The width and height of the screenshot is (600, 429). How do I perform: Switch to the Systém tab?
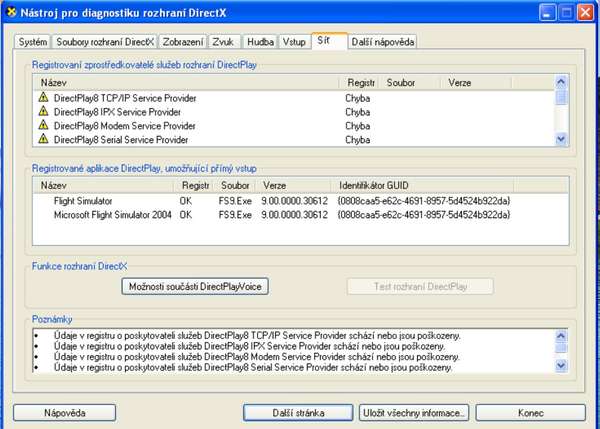(x=33, y=42)
